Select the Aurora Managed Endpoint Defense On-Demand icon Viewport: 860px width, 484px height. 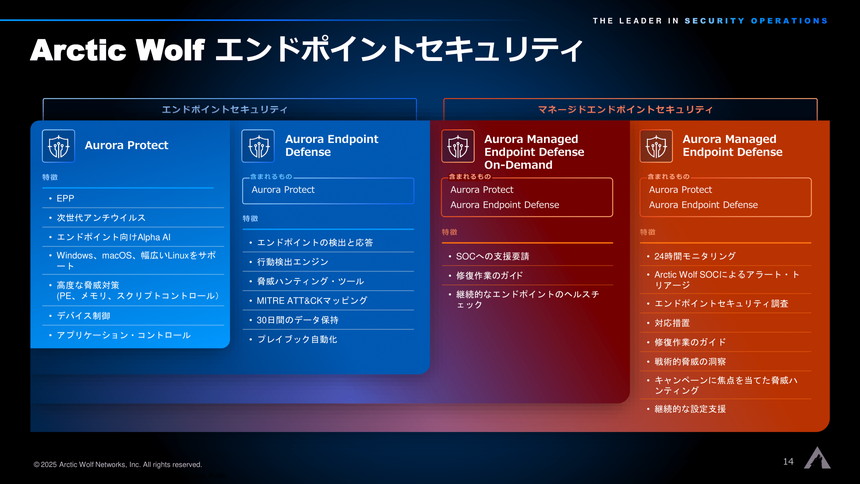point(457,146)
